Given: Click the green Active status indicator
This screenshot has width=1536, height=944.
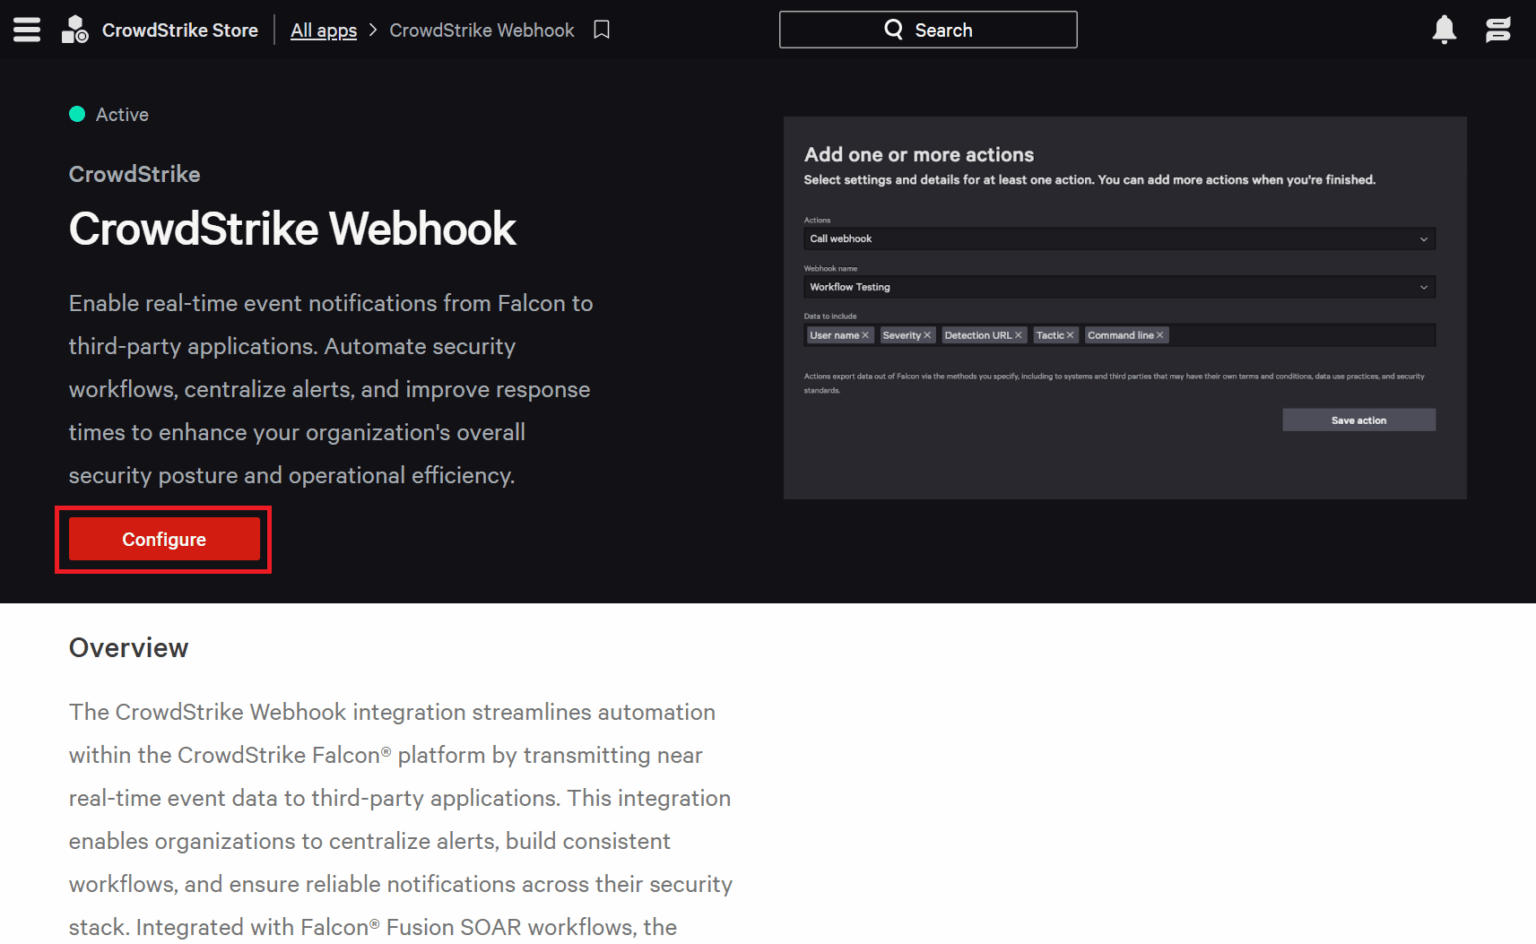Looking at the screenshot, I should (x=77, y=114).
